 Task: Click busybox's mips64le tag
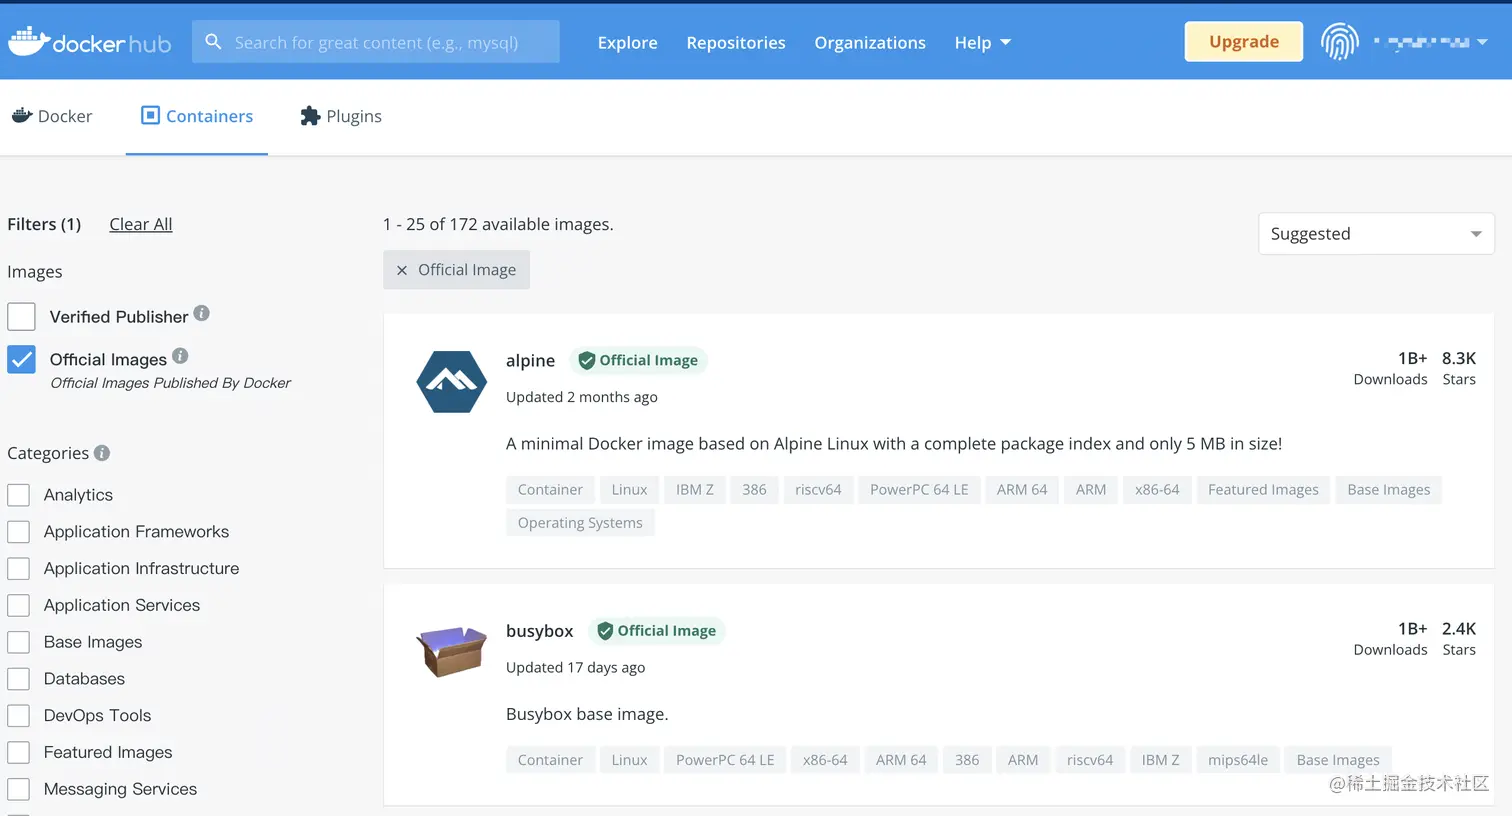point(1238,760)
